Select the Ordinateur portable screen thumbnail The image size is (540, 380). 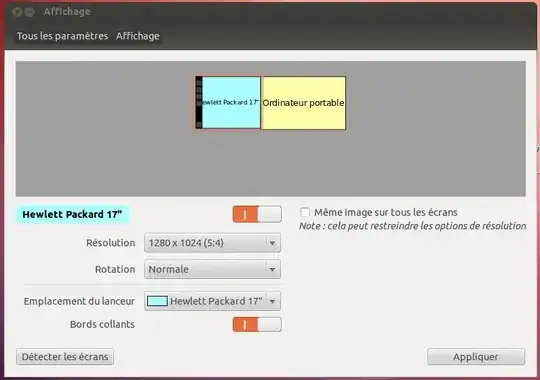coord(303,103)
